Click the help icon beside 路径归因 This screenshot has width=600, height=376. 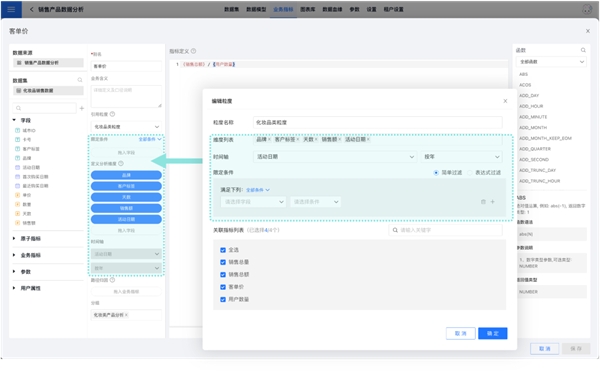pyautogui.click(x=112, y=280)
